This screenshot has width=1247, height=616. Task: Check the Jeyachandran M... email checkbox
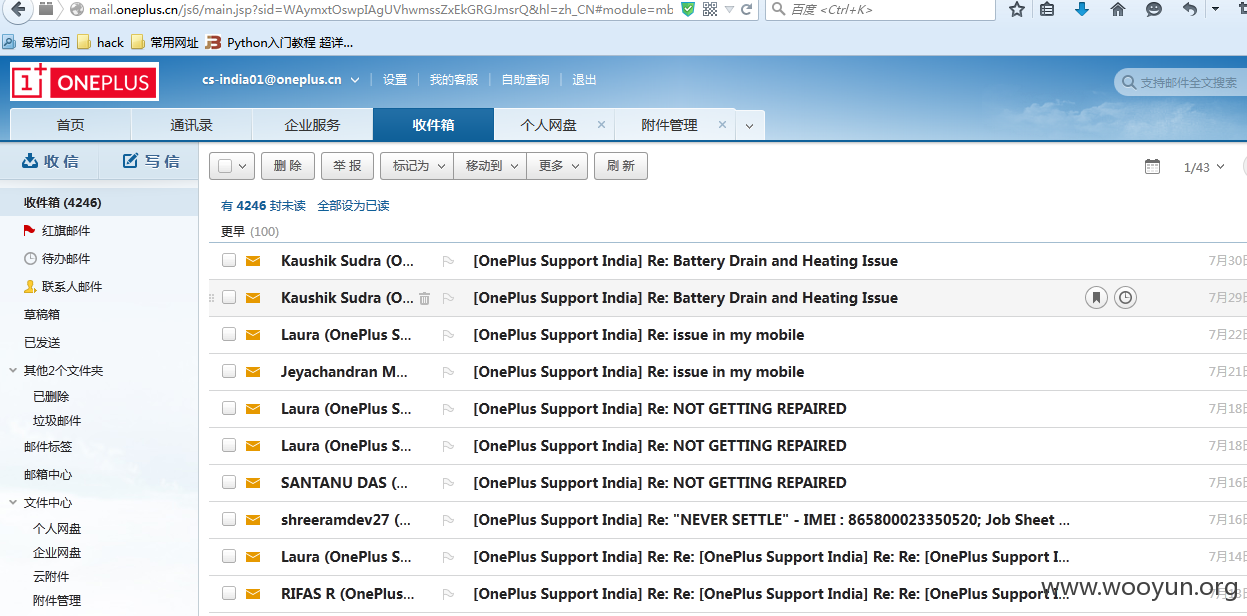(229, 371)
